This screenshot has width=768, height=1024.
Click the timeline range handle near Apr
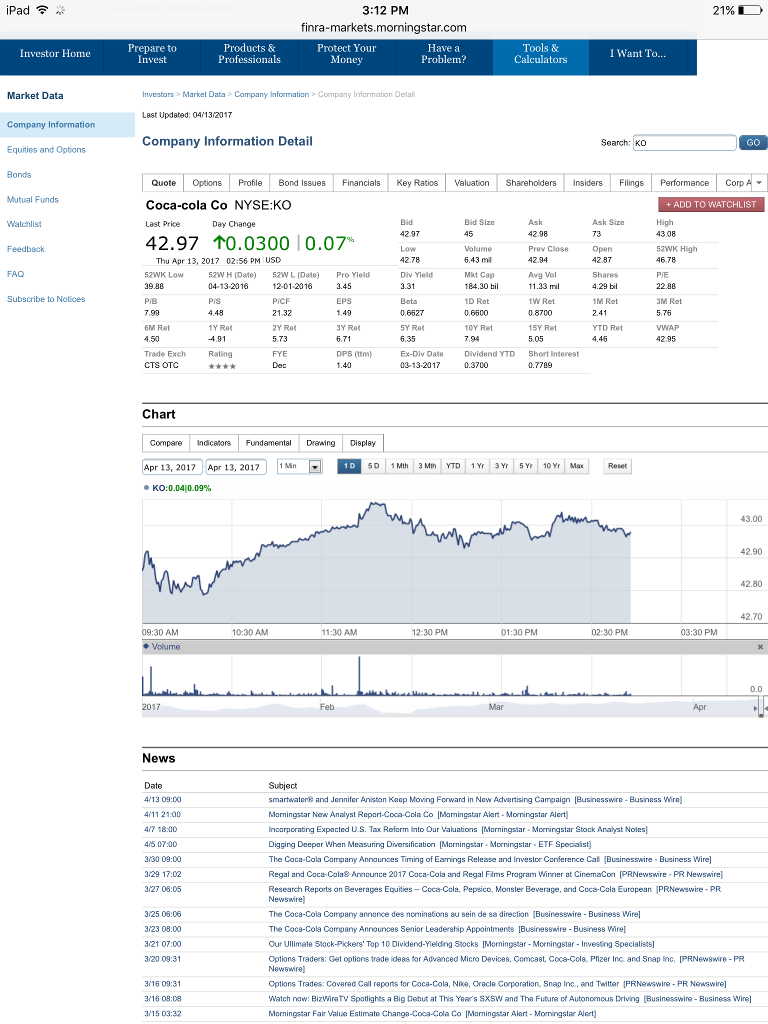tap(761, 707)
